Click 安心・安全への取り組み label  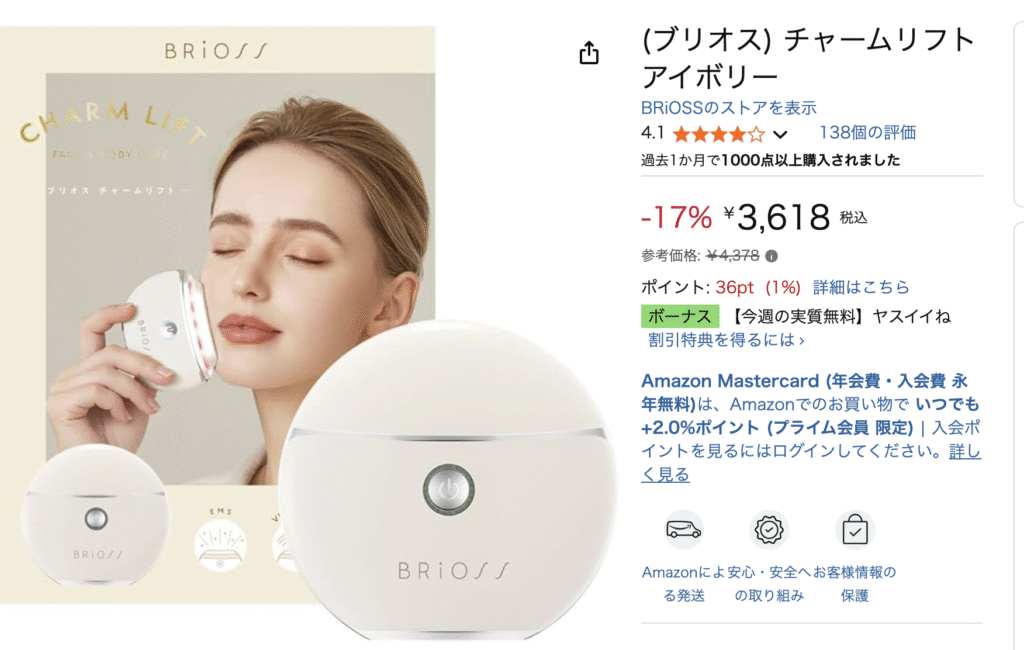pos(769,584)
